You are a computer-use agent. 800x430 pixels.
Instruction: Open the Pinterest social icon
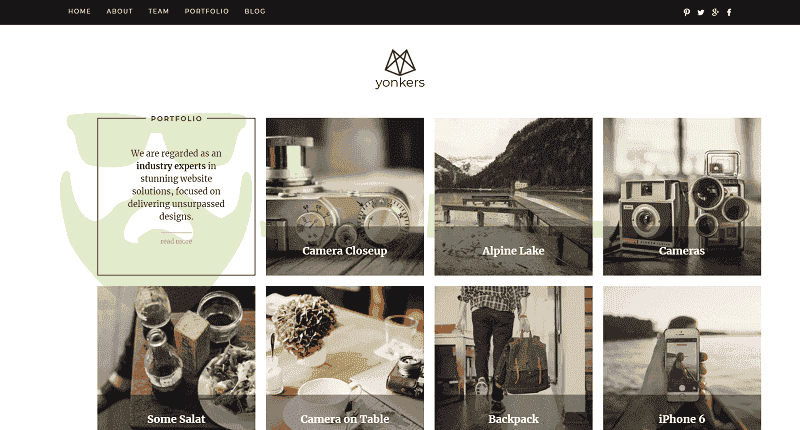pyautogui.click(x=686, y=12)
